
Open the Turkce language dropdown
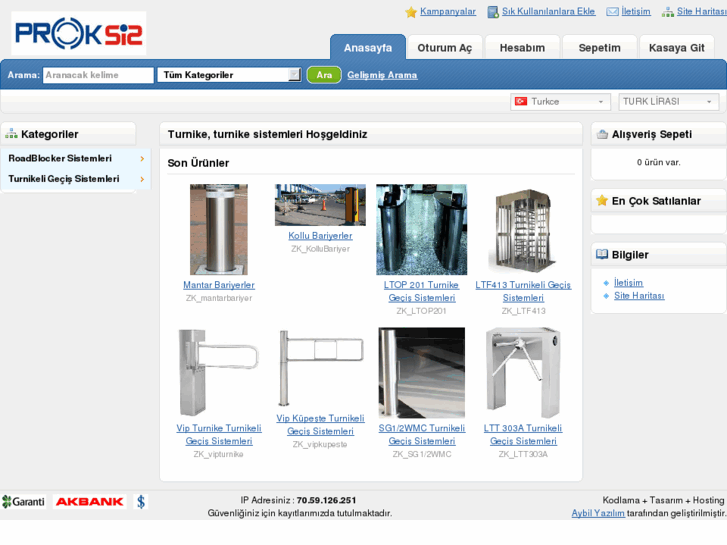tap(560, 102)
